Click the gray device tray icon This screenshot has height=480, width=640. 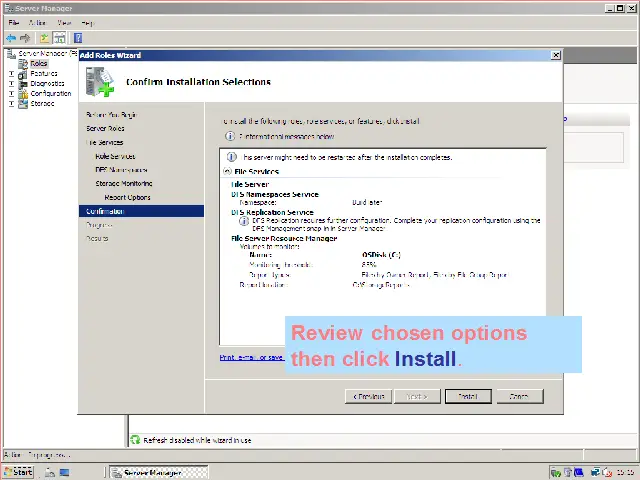pyautogui.click(x=568, y=473)
